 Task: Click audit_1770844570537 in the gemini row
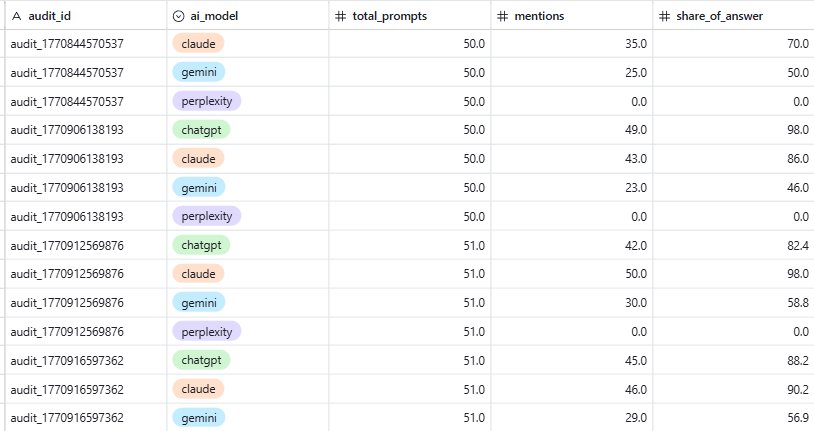pos(67,72)
